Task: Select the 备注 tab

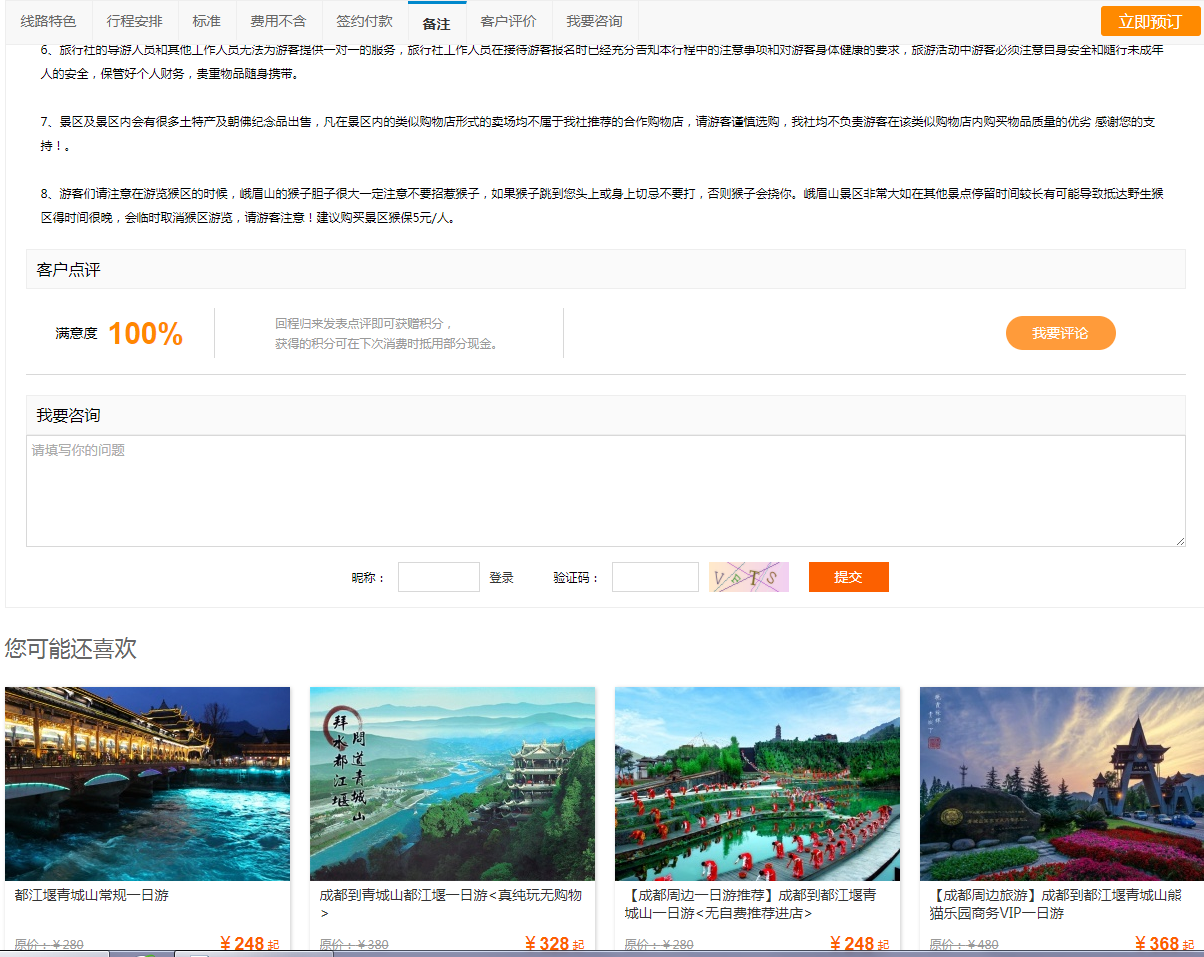Action: coord(437,22)
